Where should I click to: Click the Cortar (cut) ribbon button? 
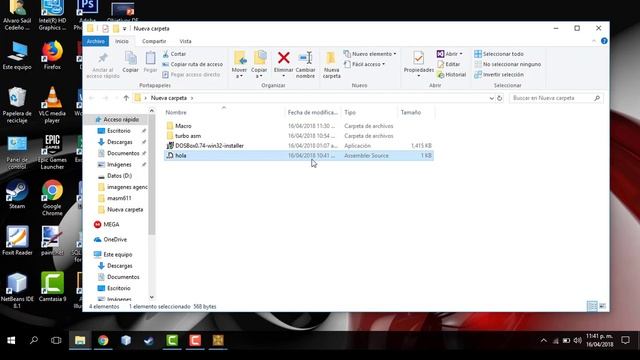(174, 54)
